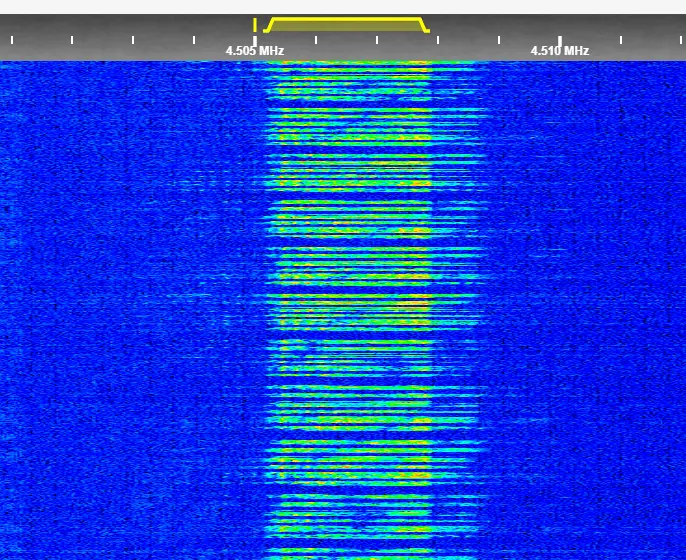Image resolution: width=686 pixels, height=560 pixels.
Task: Click the 4.510 MHz frequency label
Action: coord(559,50)
